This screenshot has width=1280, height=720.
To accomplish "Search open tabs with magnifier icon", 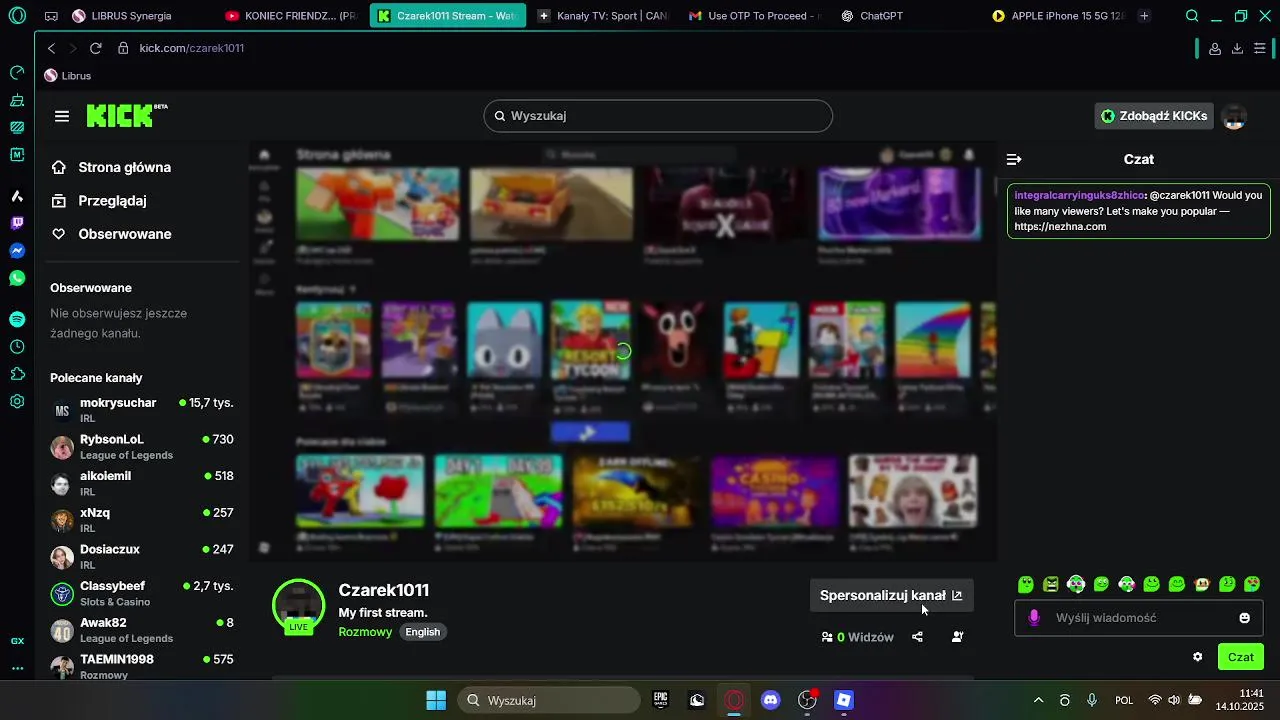I will pyautogui.click(x=1191, y=16).
